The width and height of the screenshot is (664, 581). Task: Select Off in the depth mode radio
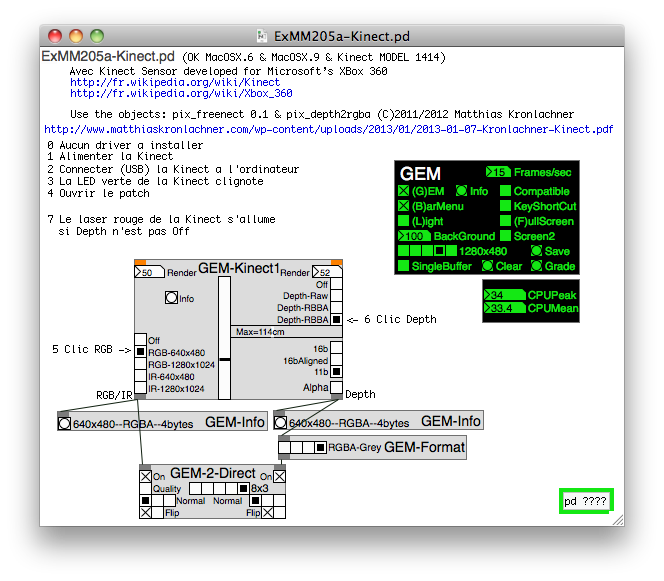click(336, 284)
